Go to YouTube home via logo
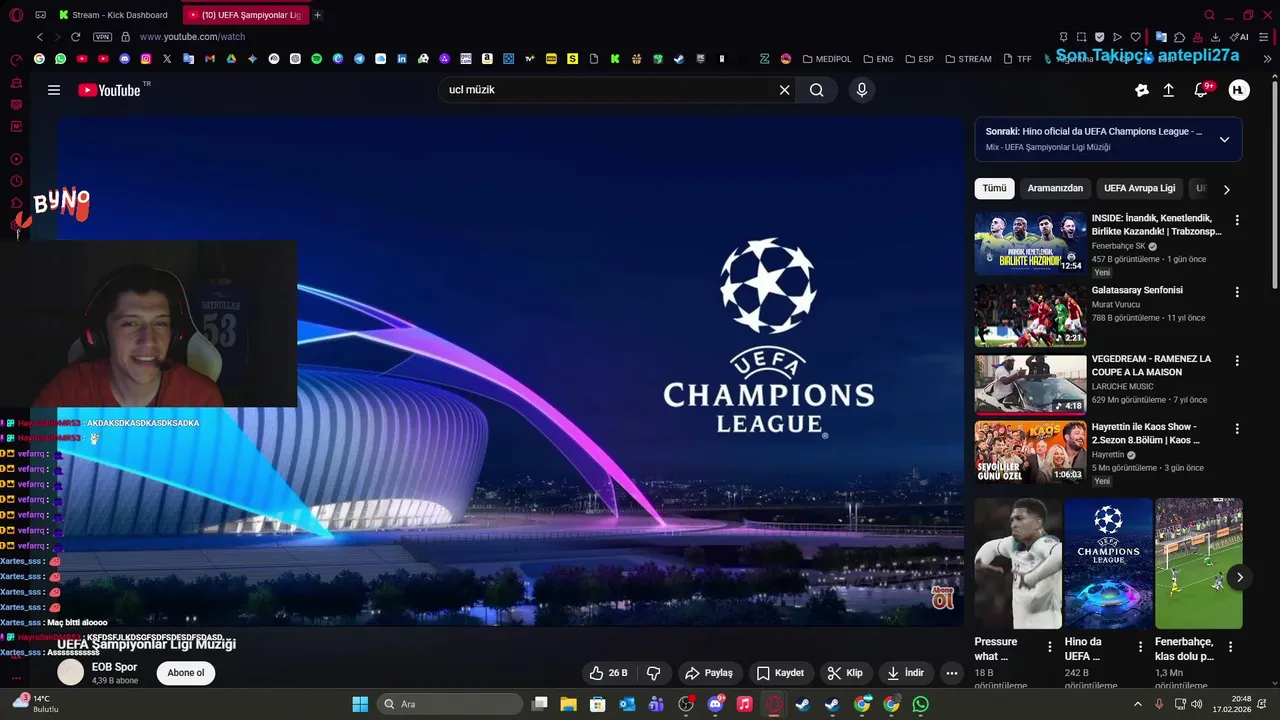This screenshot has width=1280, height=720. tap(109, 90)
